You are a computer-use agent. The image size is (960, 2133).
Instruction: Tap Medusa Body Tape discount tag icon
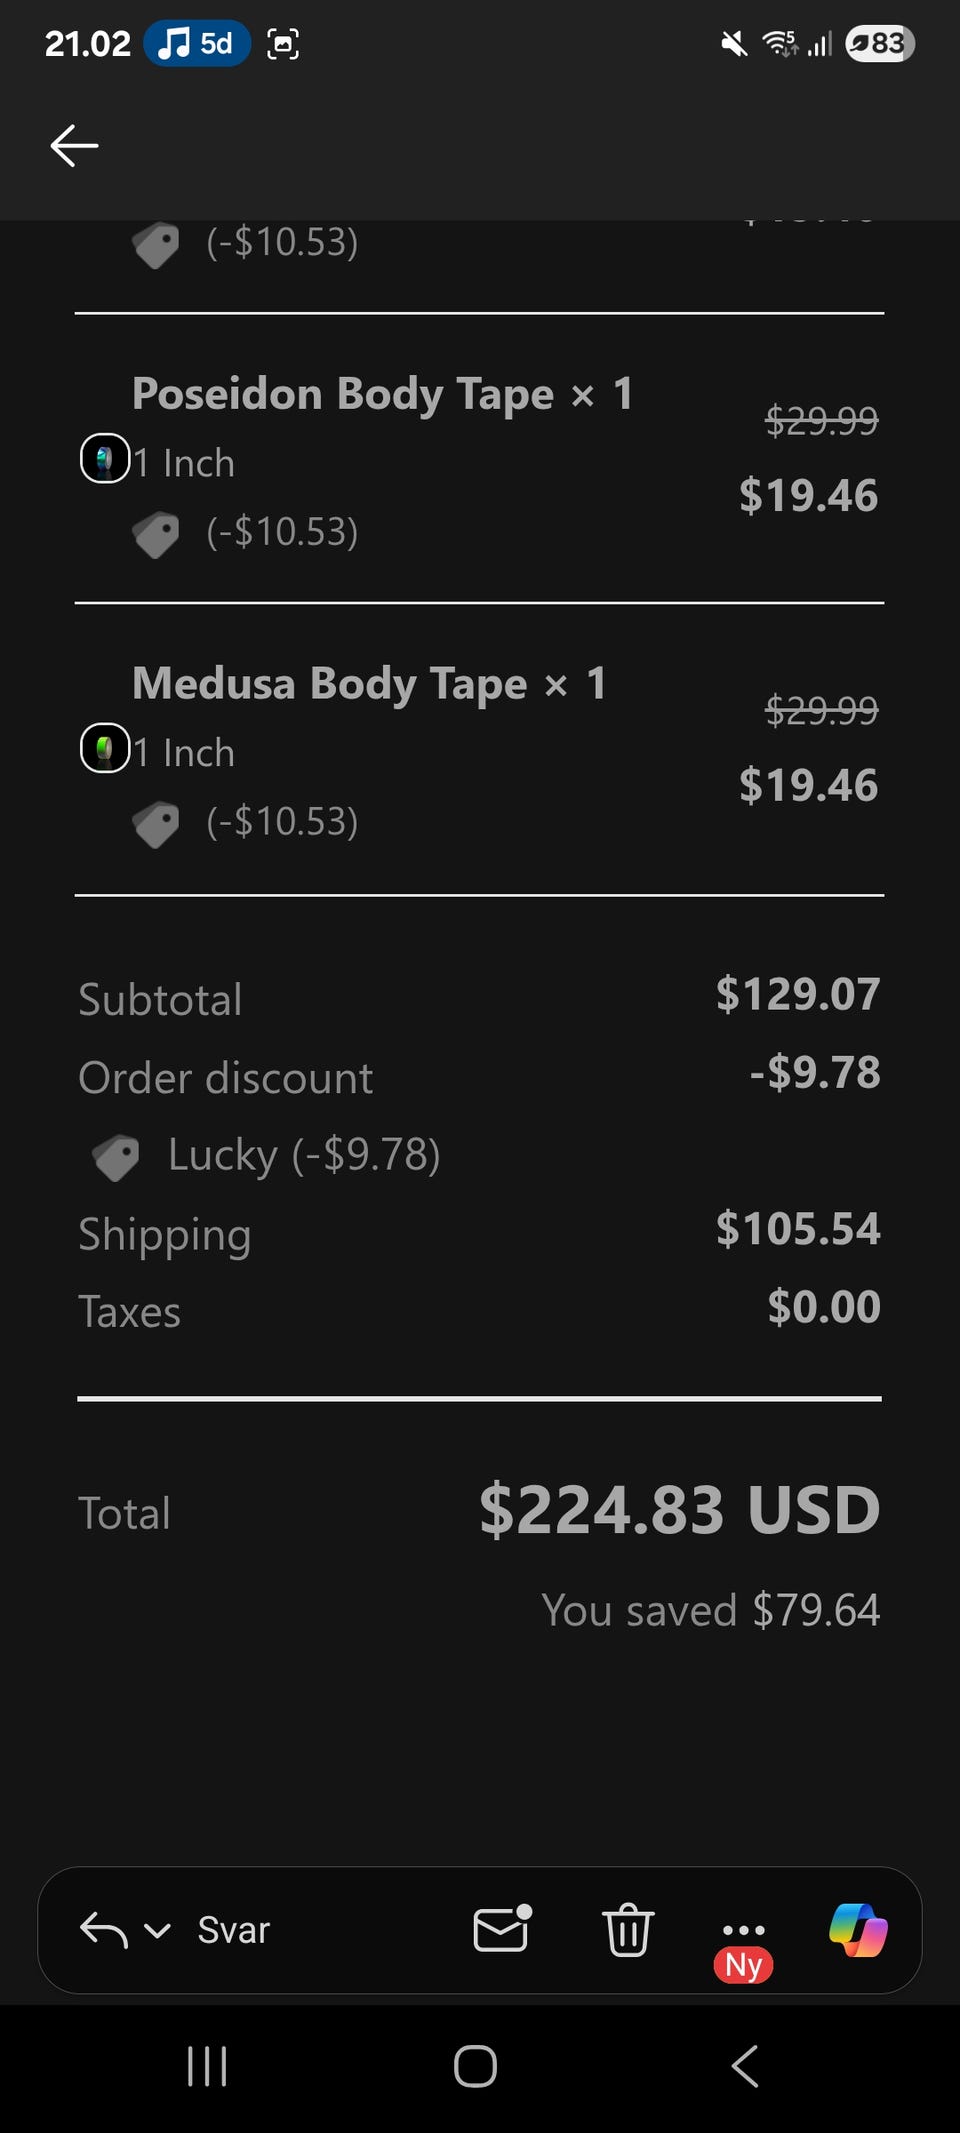click(x=156, y=823)
